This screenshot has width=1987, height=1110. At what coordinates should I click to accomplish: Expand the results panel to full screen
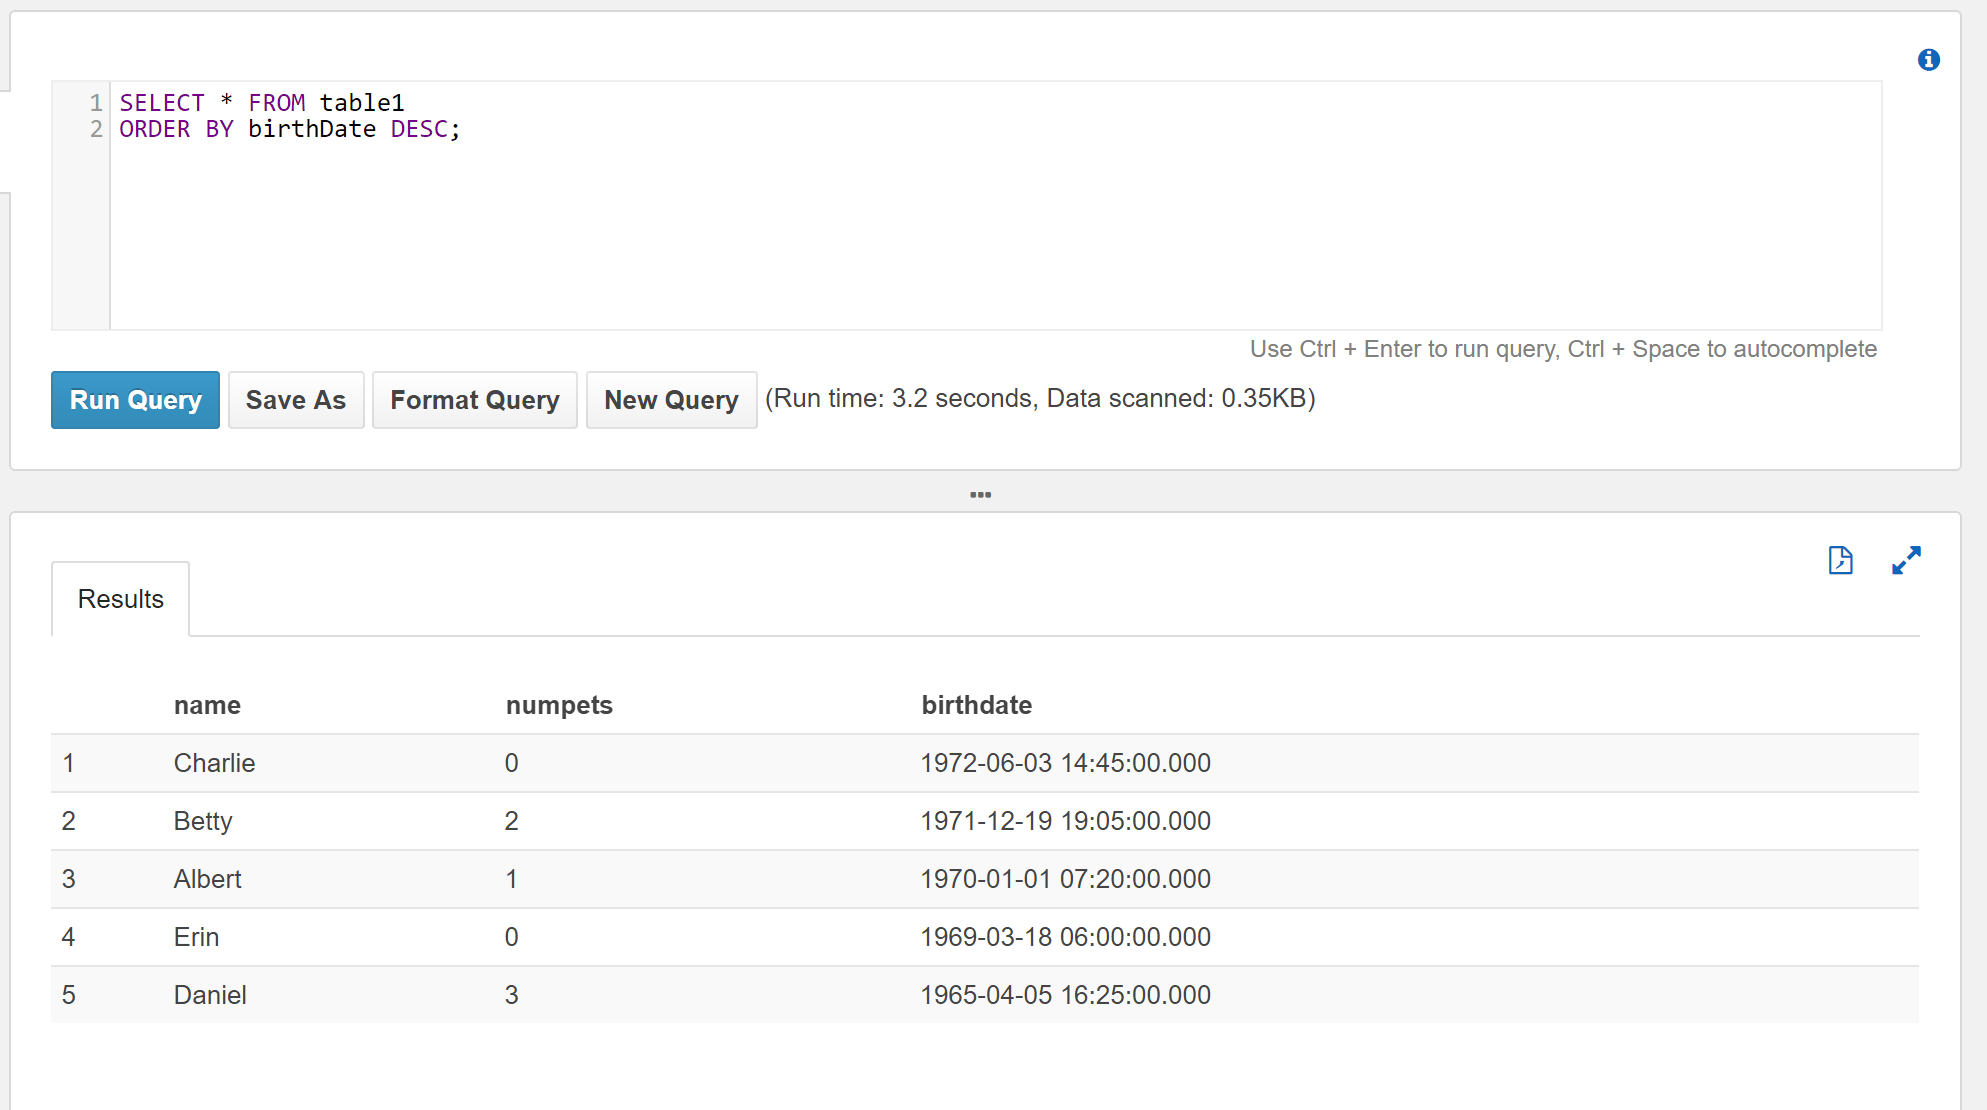[1906, 561]
